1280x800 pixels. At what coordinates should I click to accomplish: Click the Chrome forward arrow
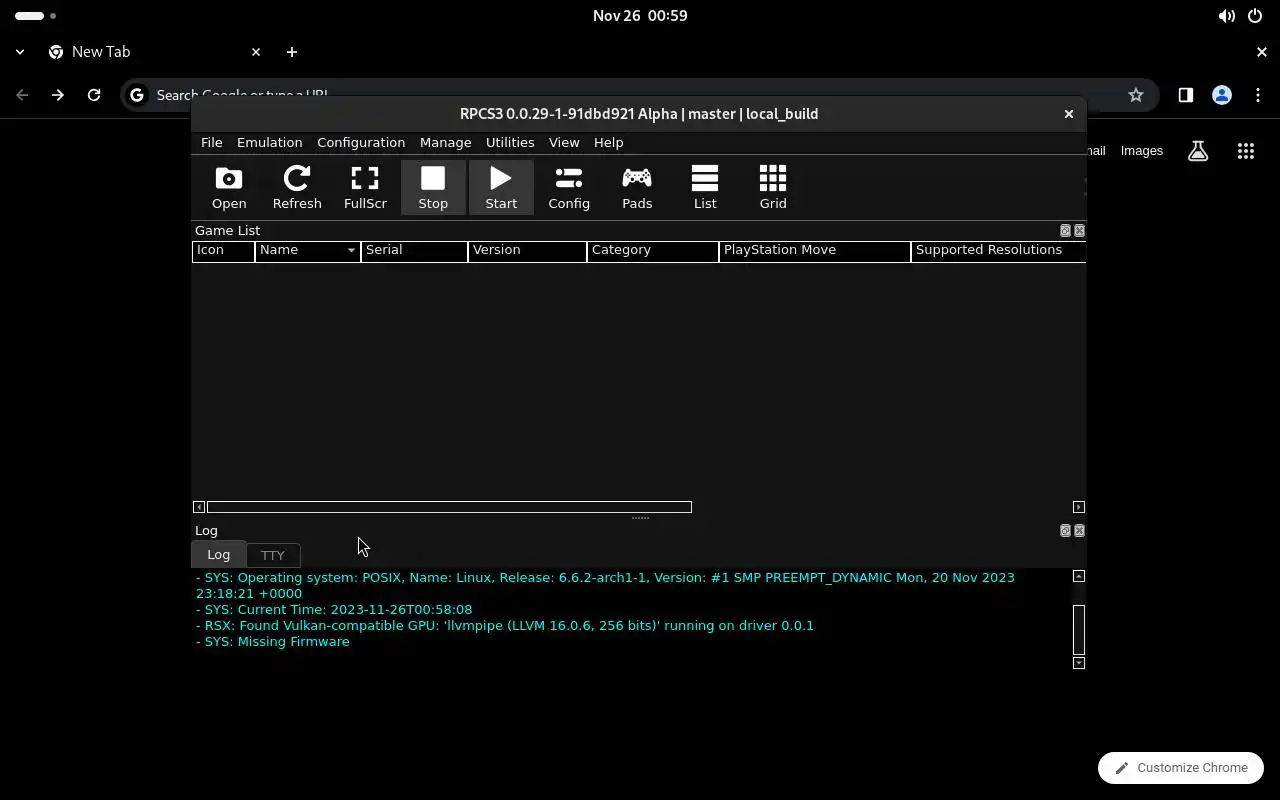coord(58,95)
